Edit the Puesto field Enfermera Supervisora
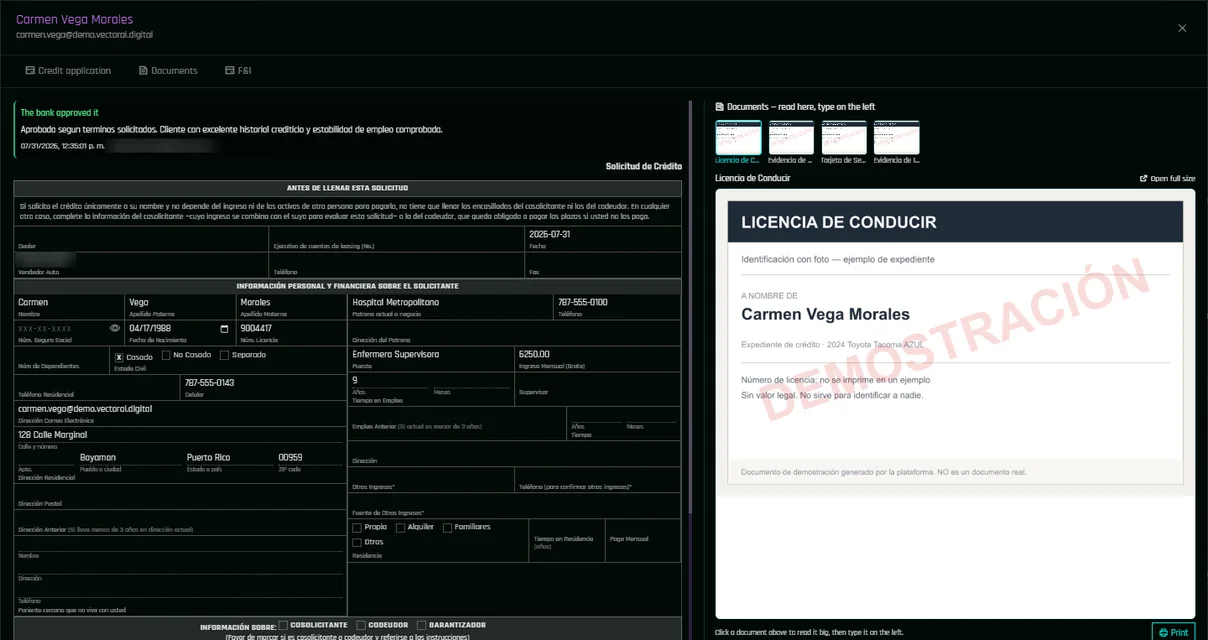Image resolution: width=1208 pixels, height=640 pixels. click(x=430, y=354)
